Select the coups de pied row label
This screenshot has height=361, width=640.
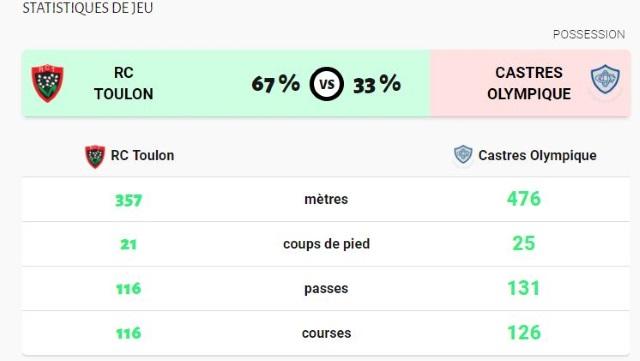(326, 244)
